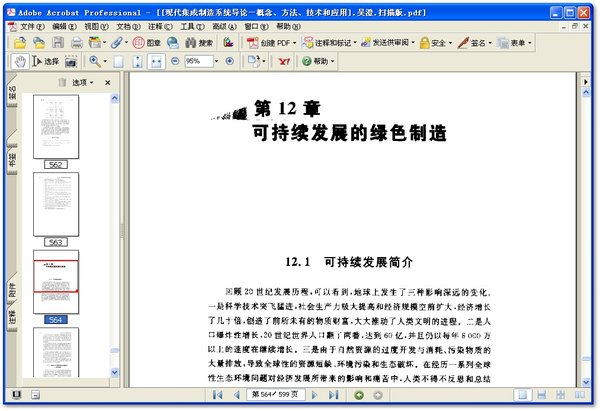Click the paperclip Attach file icon
Screen dimensions: 600x411
[117, 42]
